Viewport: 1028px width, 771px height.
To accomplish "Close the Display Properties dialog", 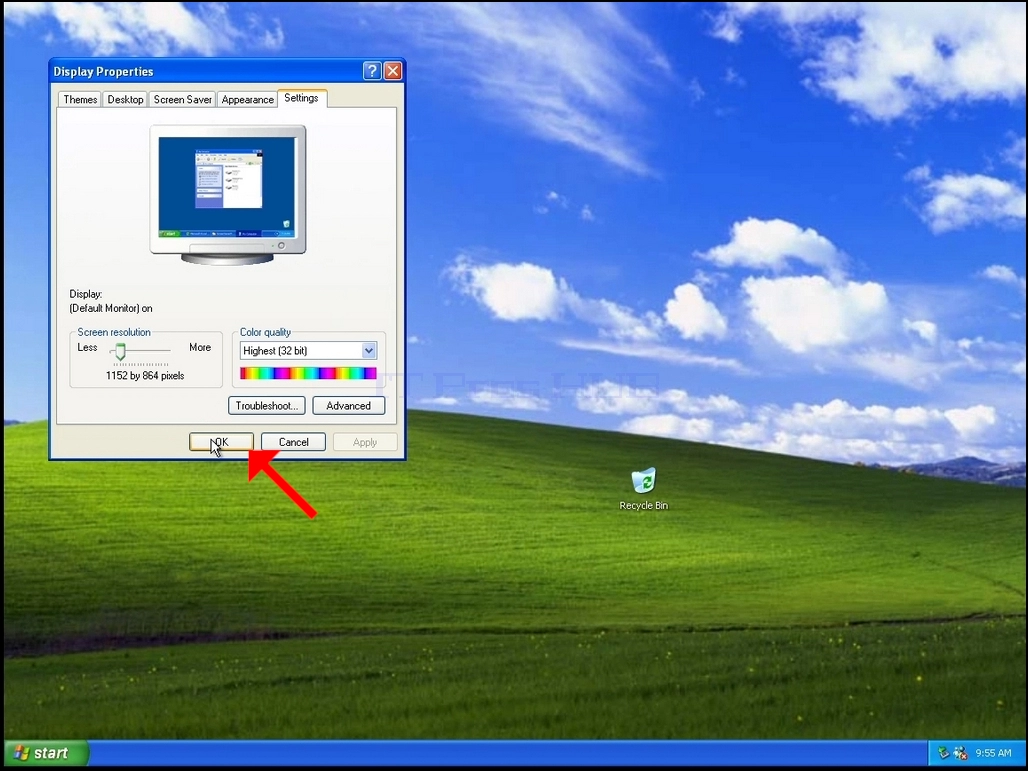I will pos(393,71).
